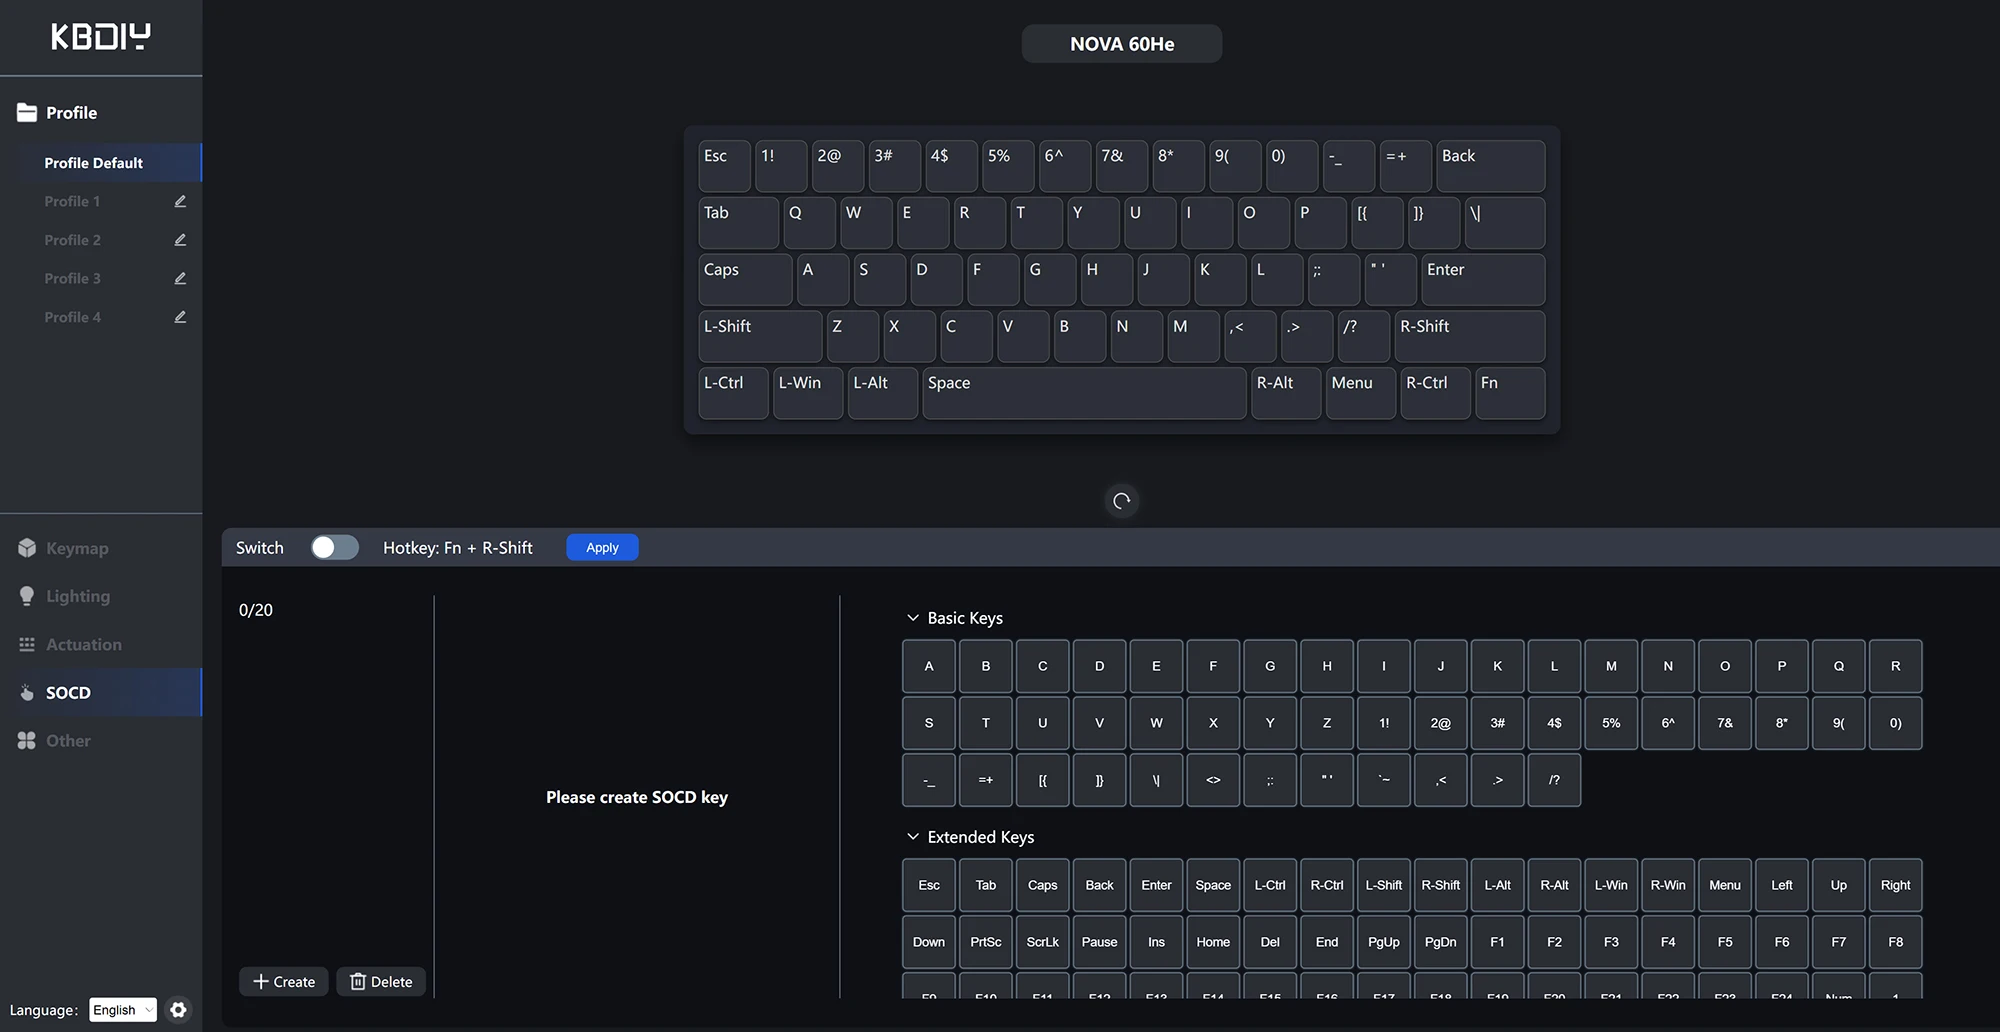Open the Language dropdown
This screenshot has height=1032, width=2000.
point(123,1010)
